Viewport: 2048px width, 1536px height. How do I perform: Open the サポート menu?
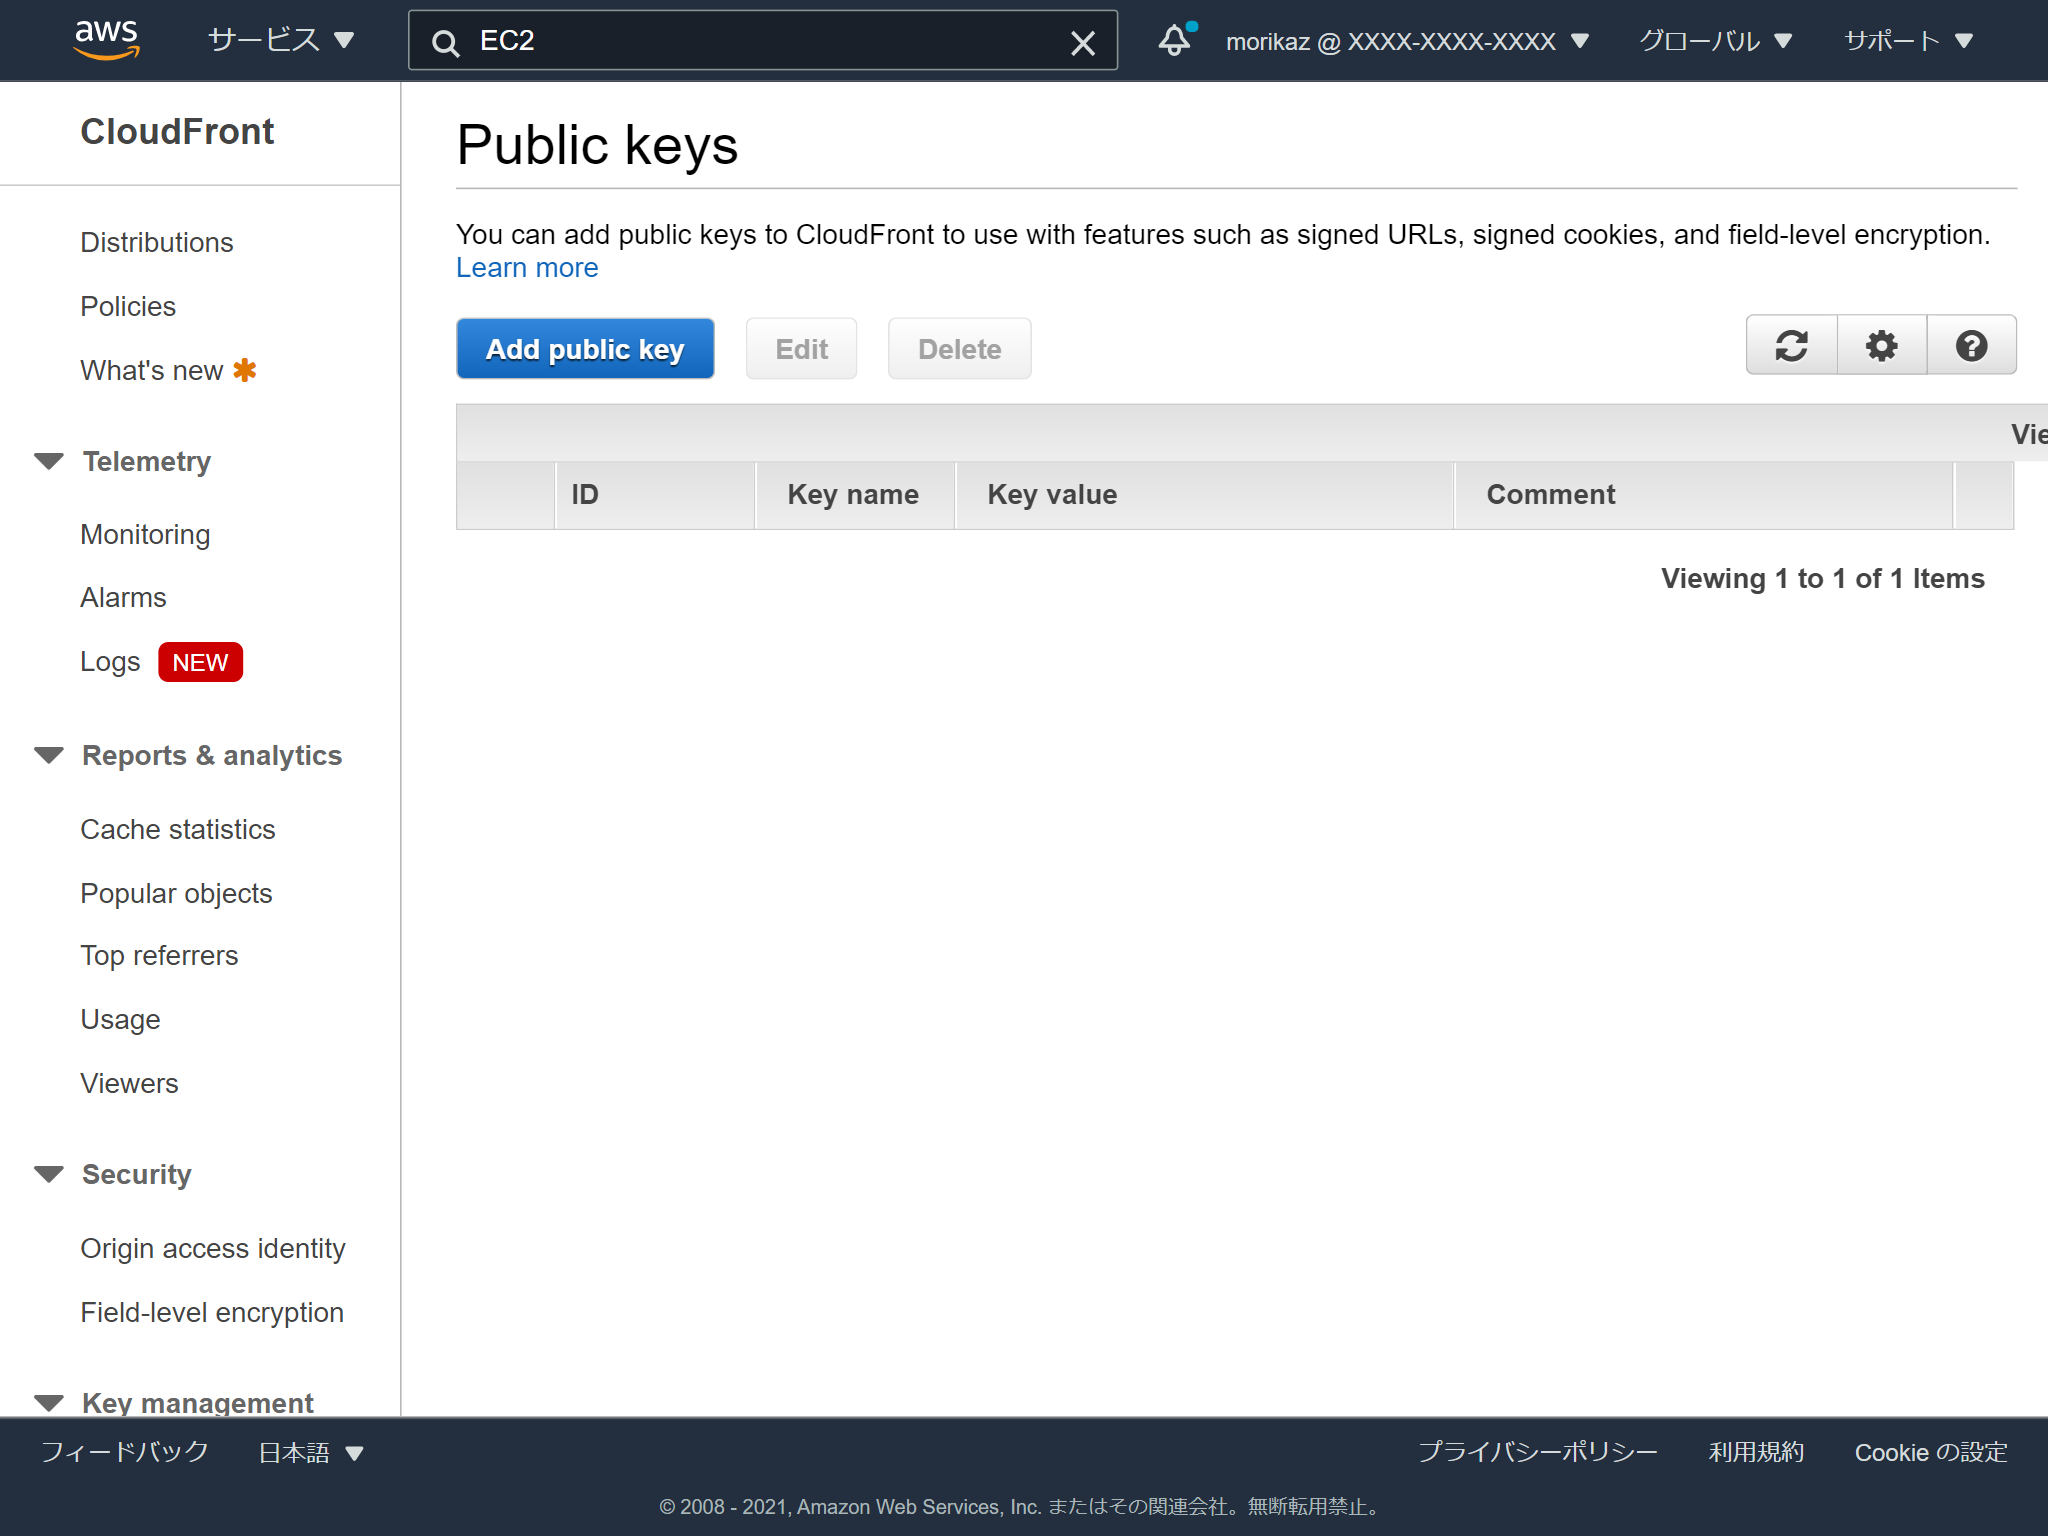[x=1908, y=40]
